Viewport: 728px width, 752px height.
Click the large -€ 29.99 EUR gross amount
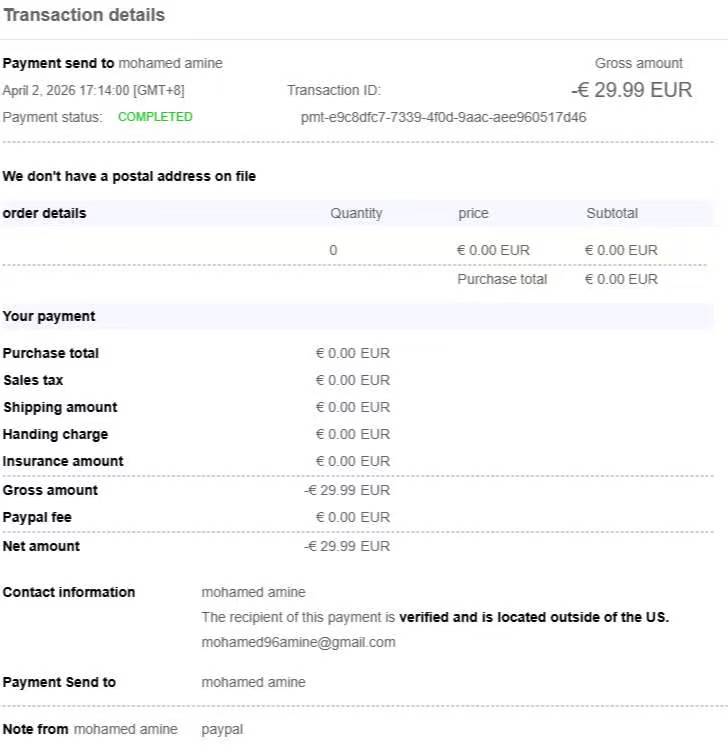coord(631,90)
